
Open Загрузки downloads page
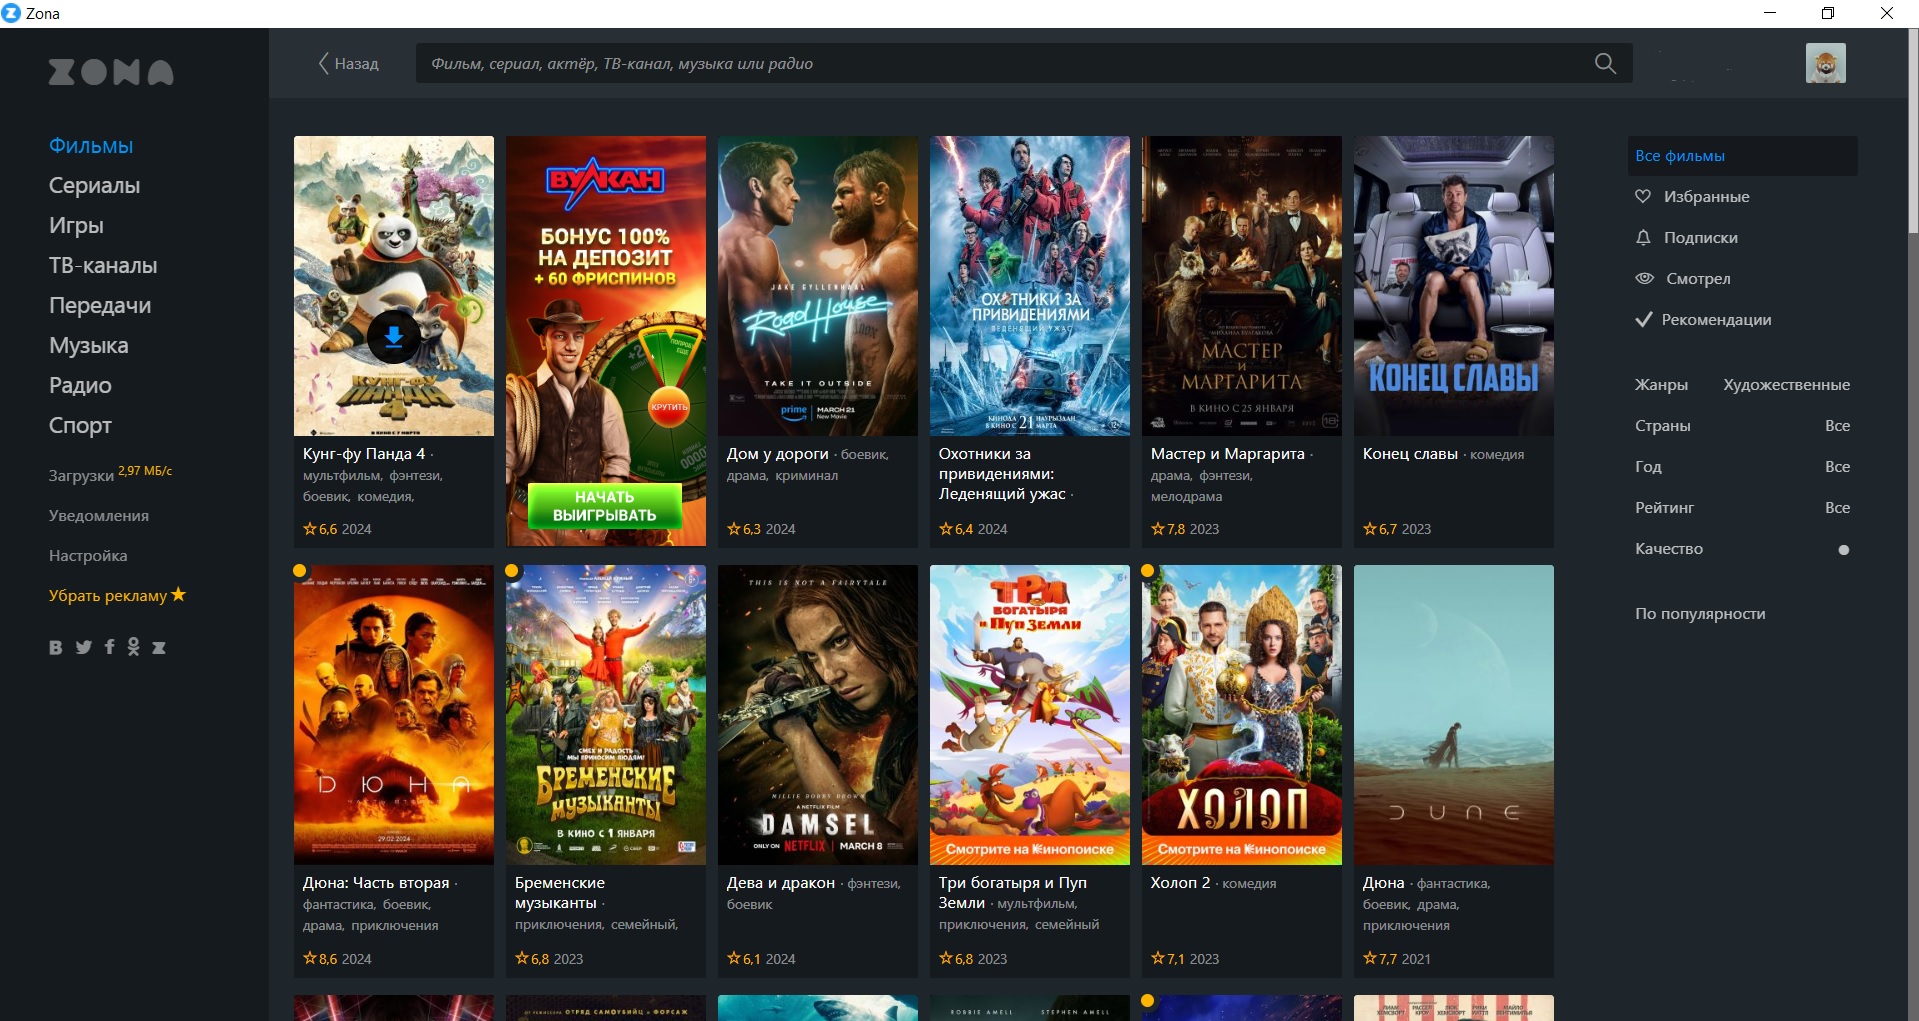[x=81, y=475]
